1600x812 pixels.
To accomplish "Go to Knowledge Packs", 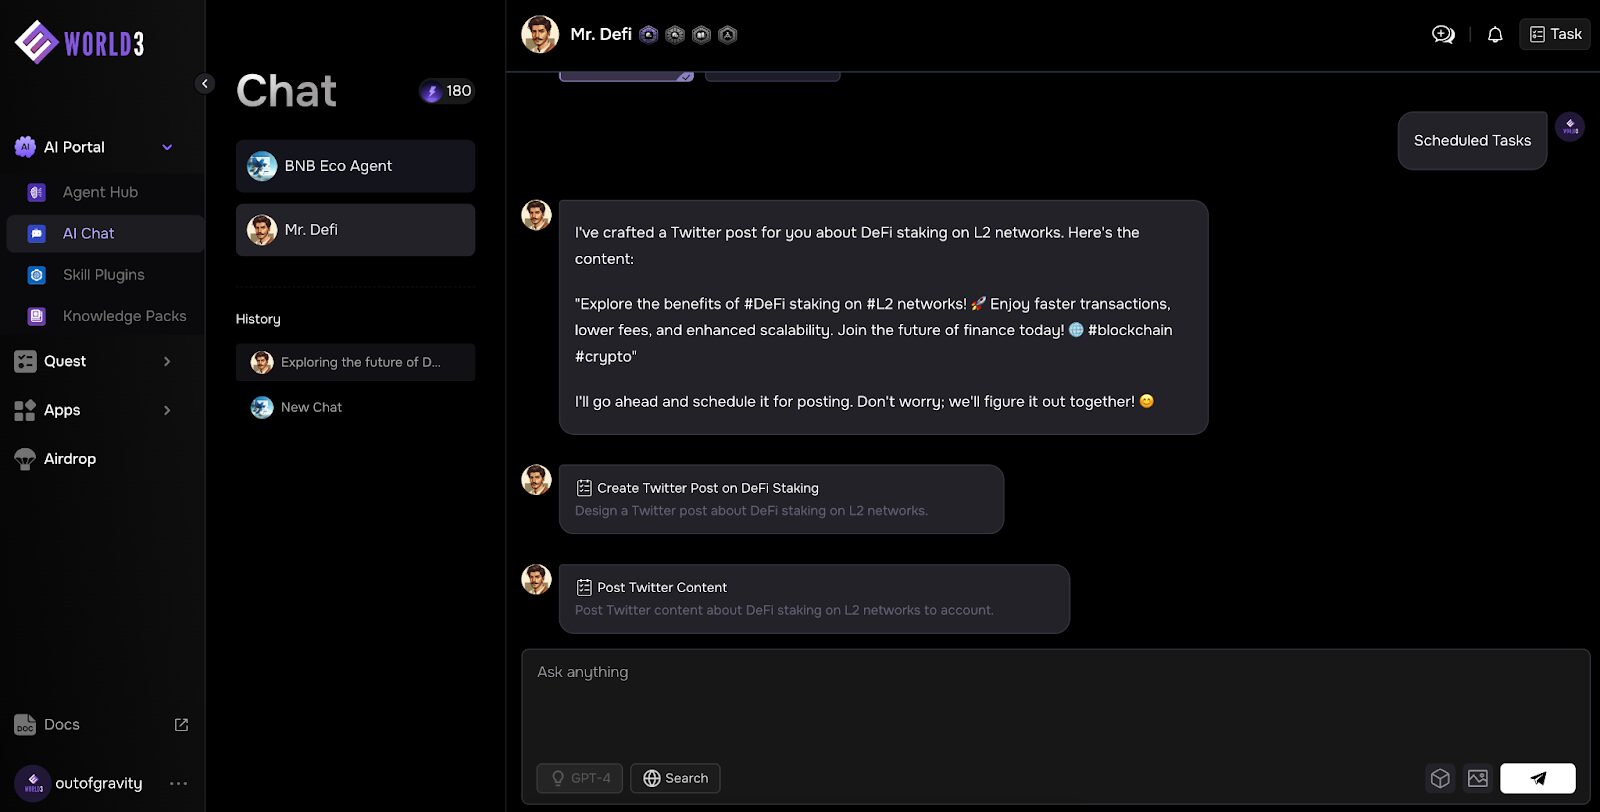I will (x=124, y=316).
